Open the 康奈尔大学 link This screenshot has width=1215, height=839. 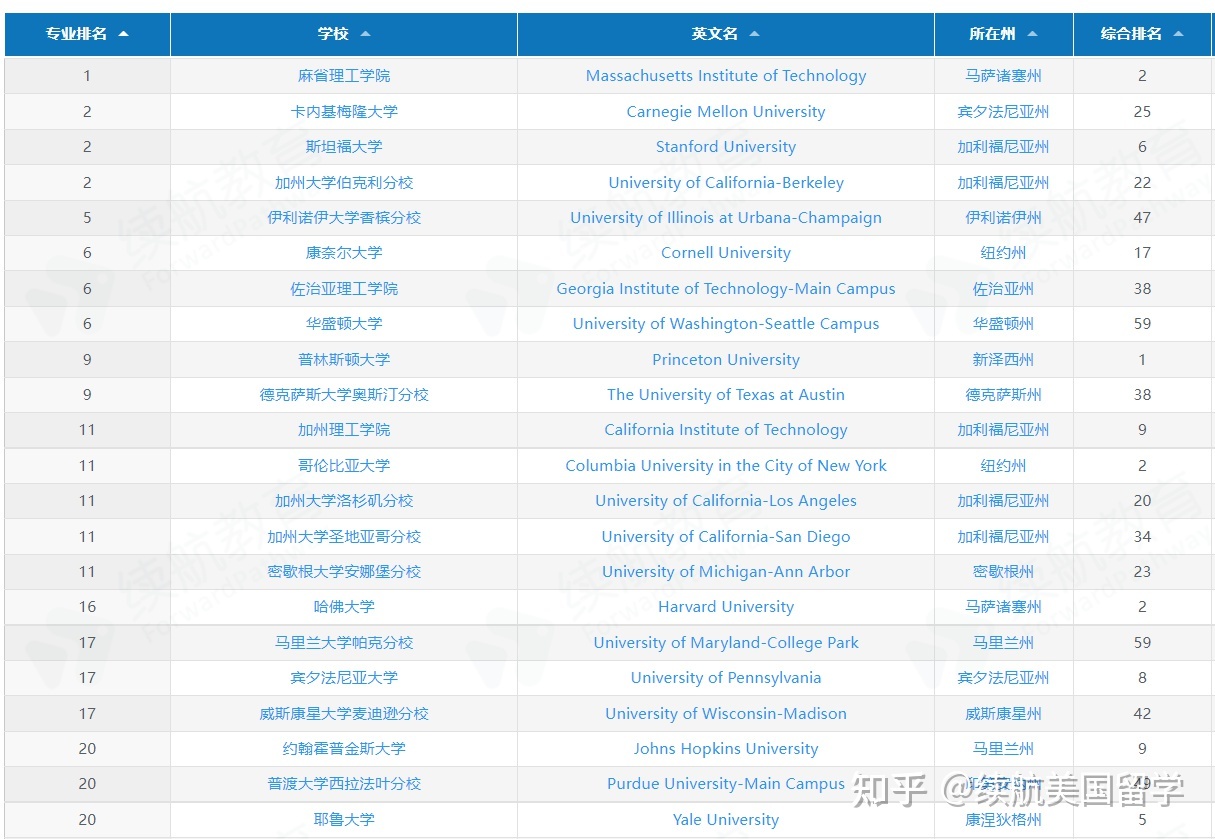click(x=344, y=253)
